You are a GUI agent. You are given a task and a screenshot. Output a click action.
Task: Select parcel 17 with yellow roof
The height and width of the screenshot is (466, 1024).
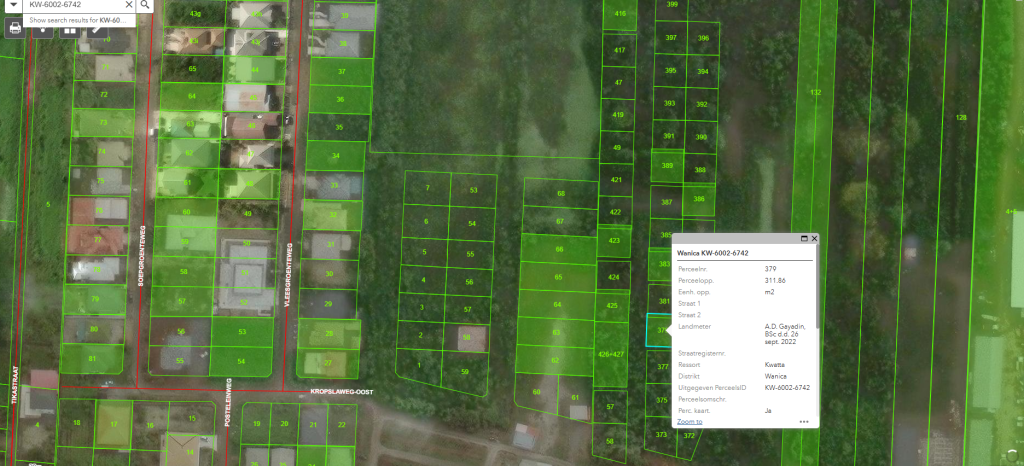coord(114,424)
